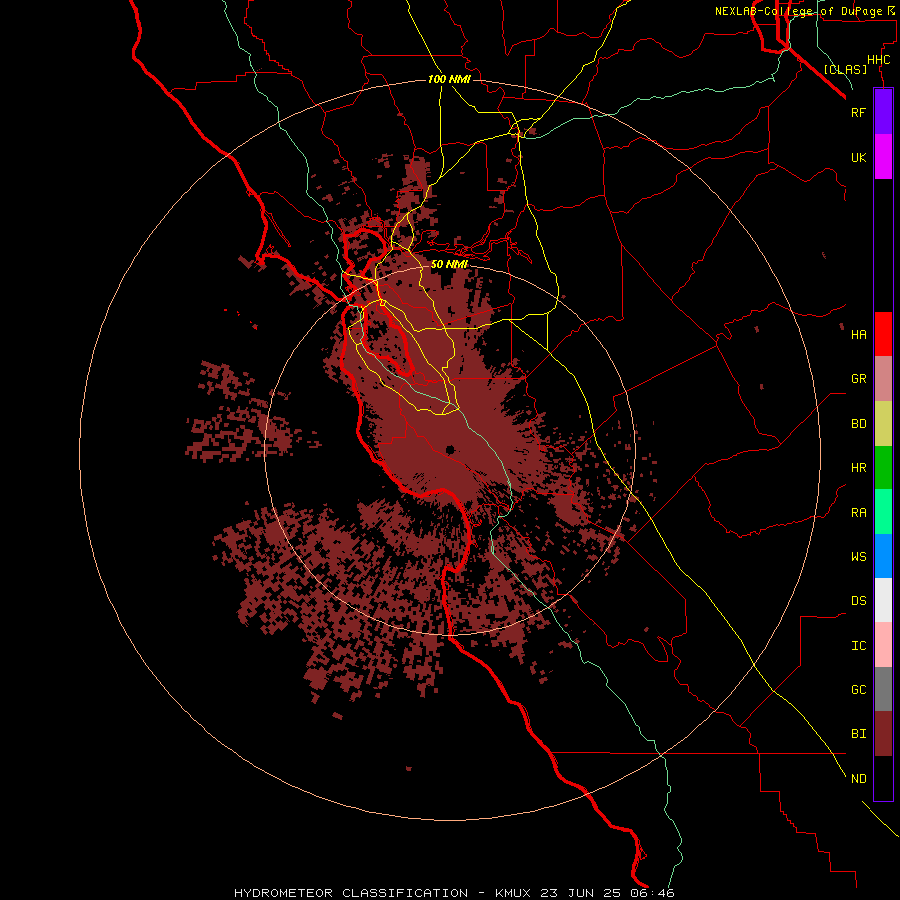Pick the light green RA legend swatch

coord(883,512)
